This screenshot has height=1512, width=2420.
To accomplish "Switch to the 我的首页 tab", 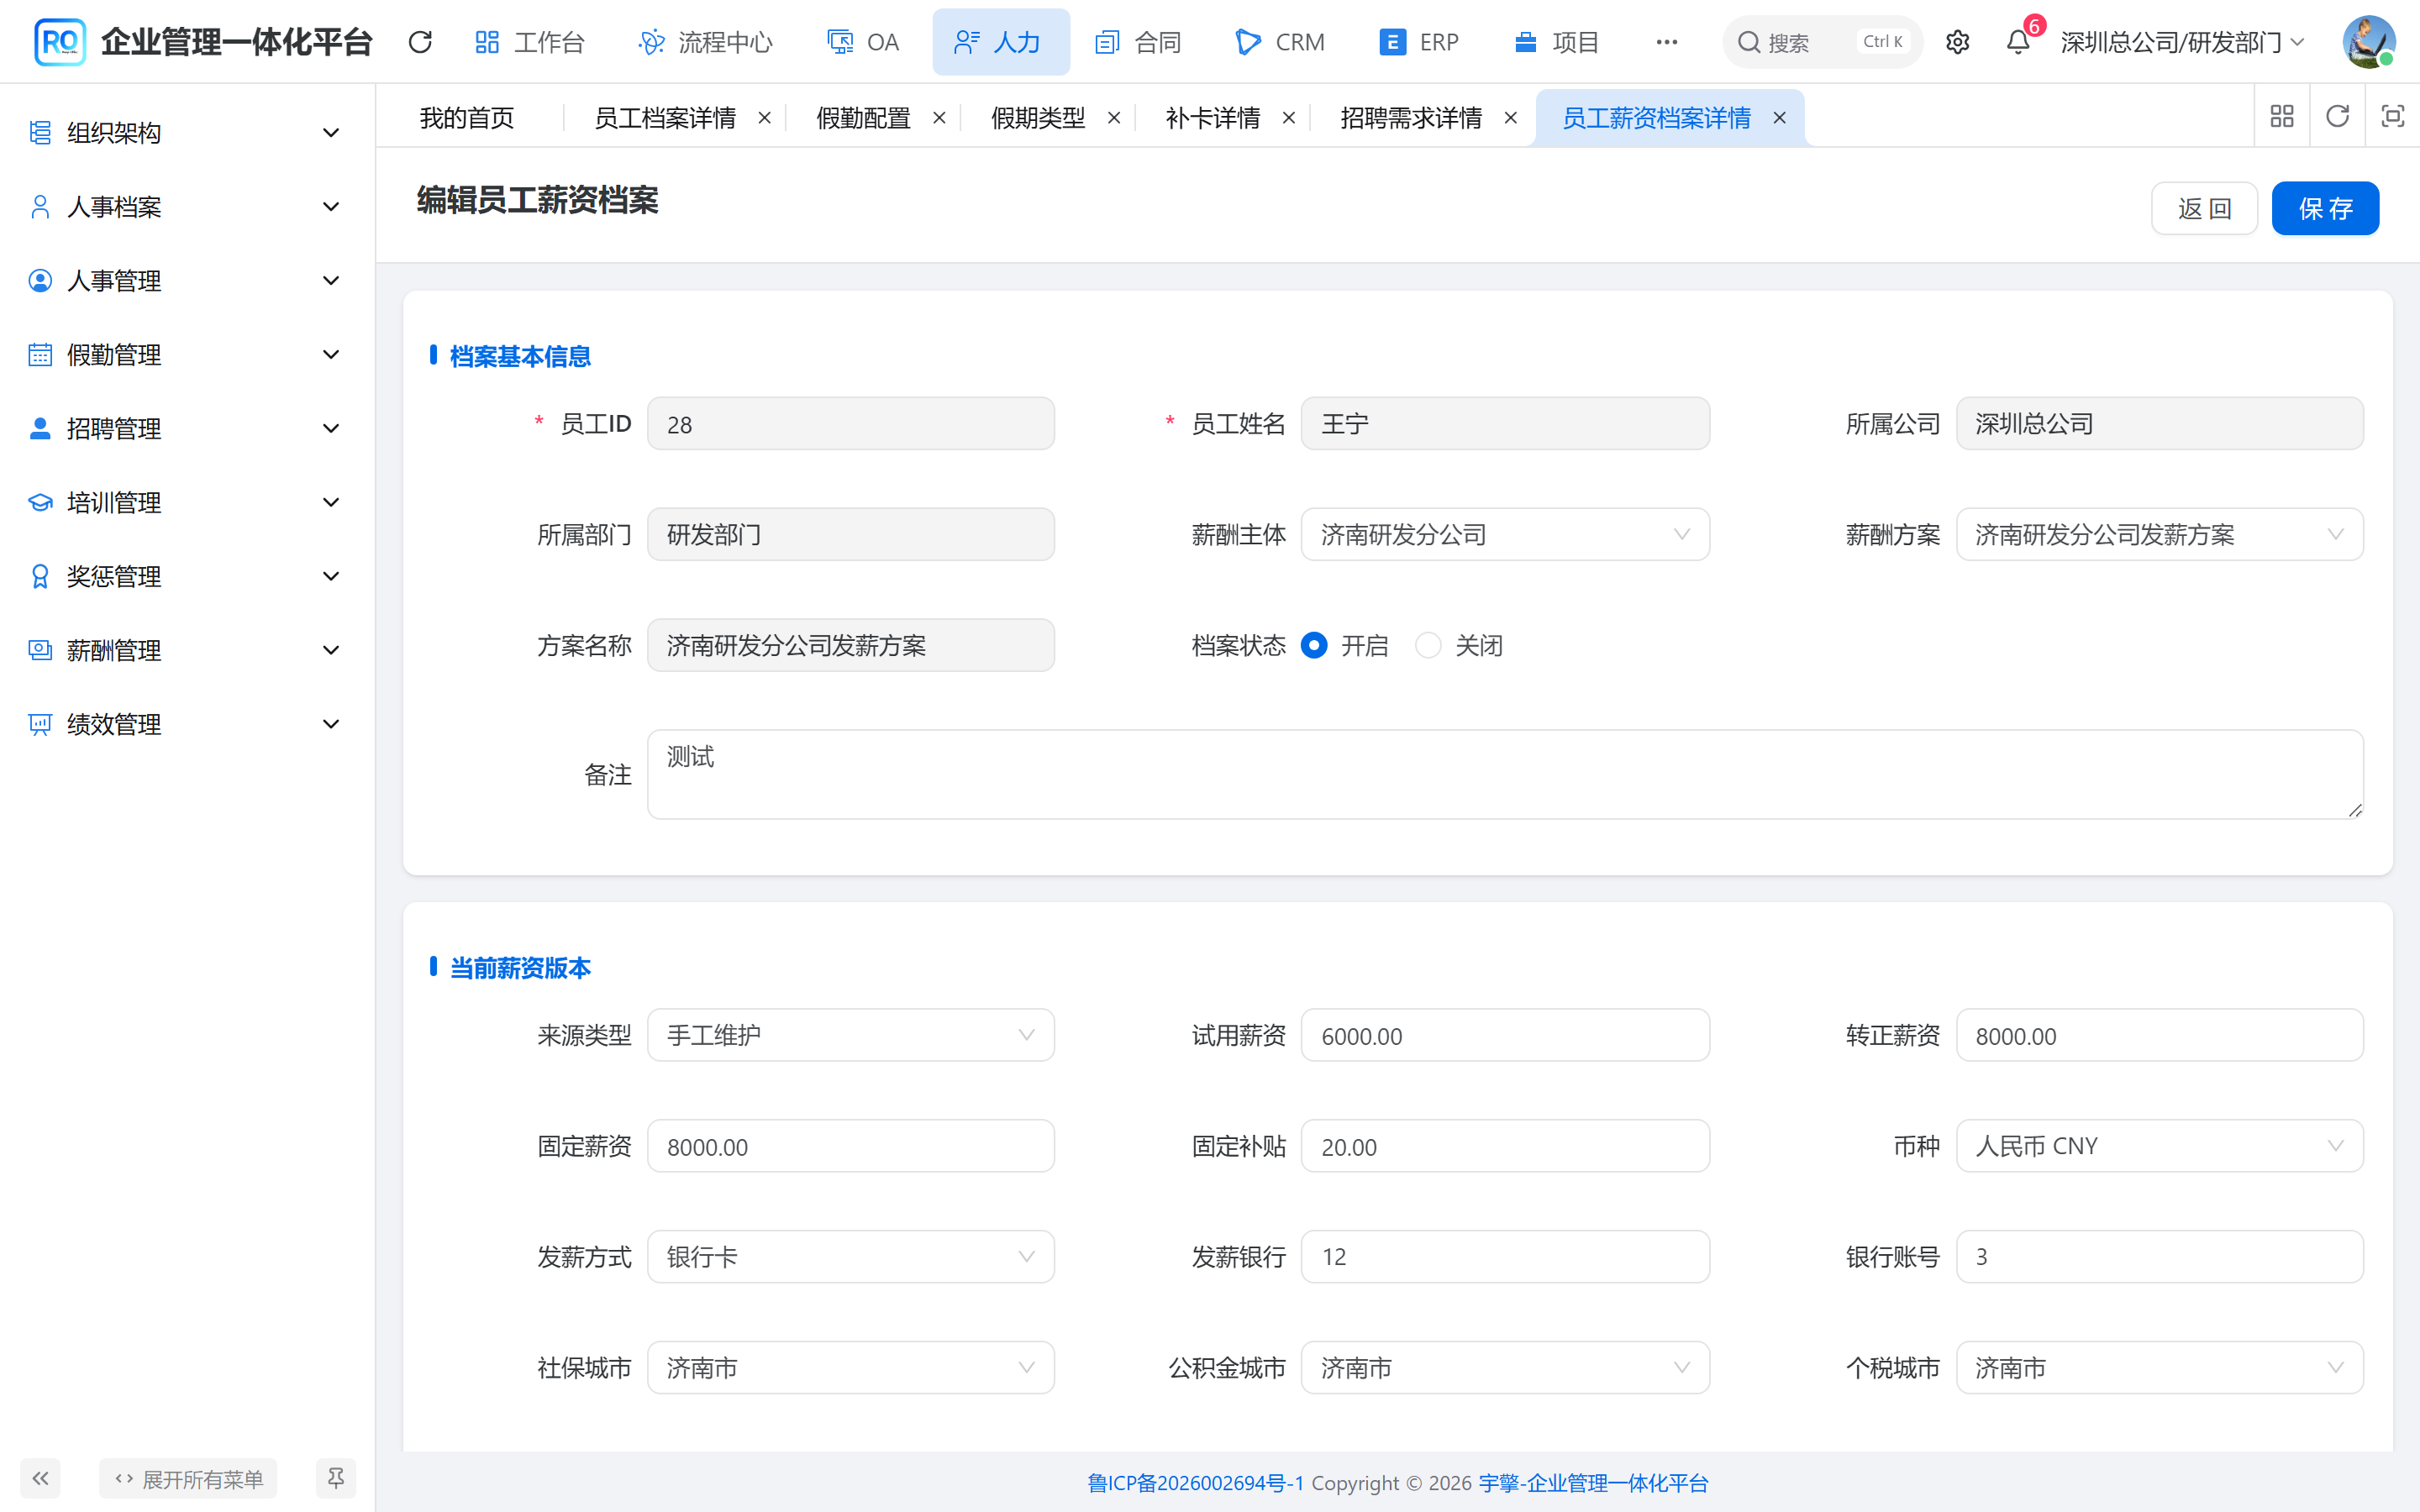I will tap(467, 118).
